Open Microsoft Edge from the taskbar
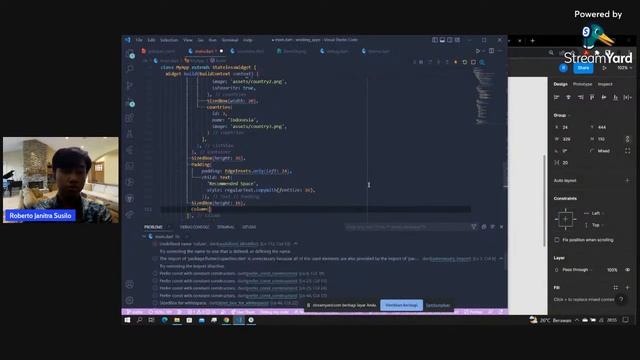Screen dimensions: 640x360 tap(164, 320)
